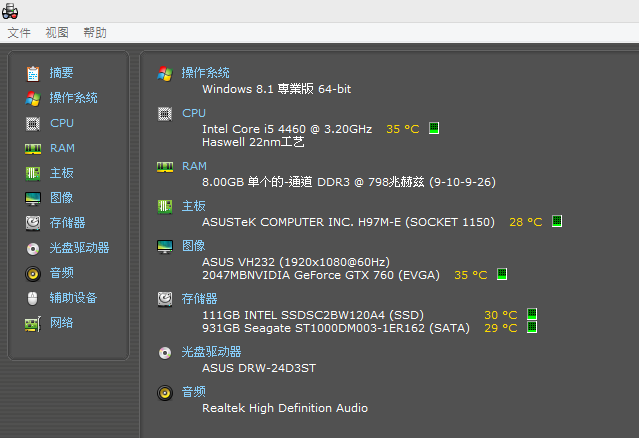
Task: Select 光盘驱动器 in sidebar
Action: 79,248
